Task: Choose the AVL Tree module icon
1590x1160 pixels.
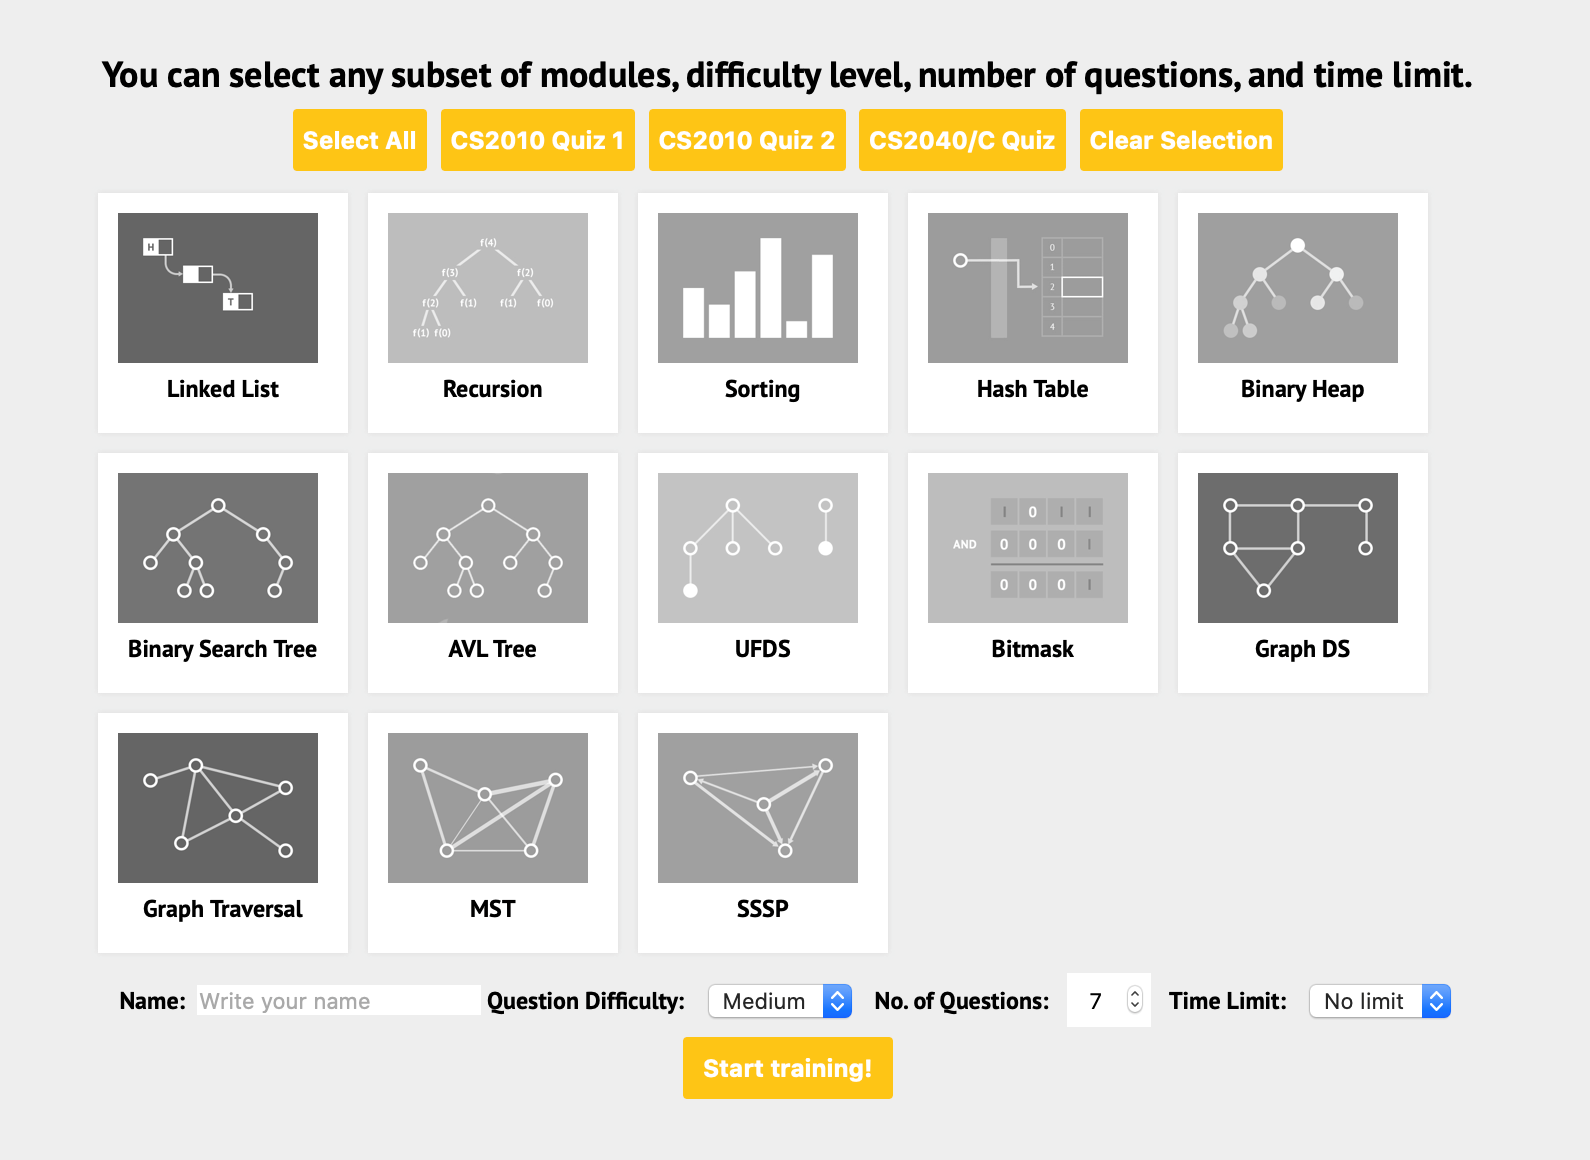Action: 488,548
